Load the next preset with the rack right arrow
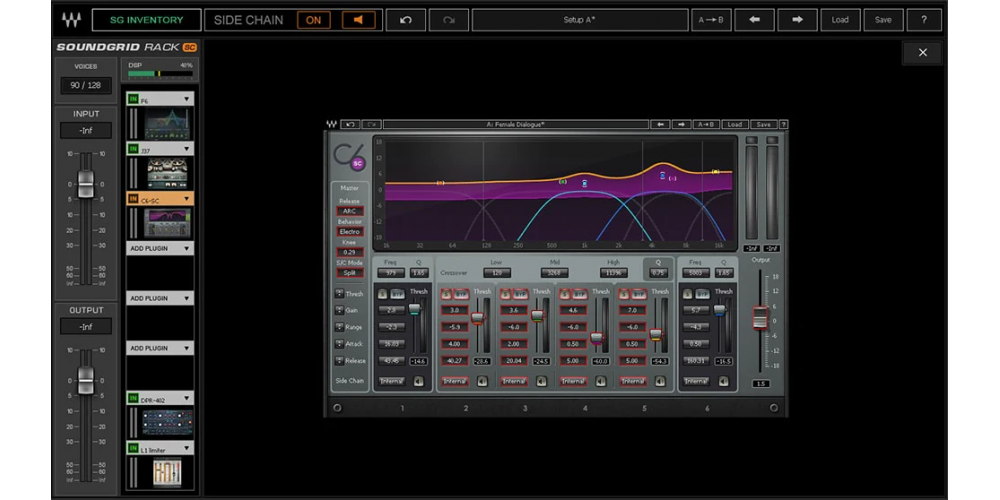 coord(797,20)
